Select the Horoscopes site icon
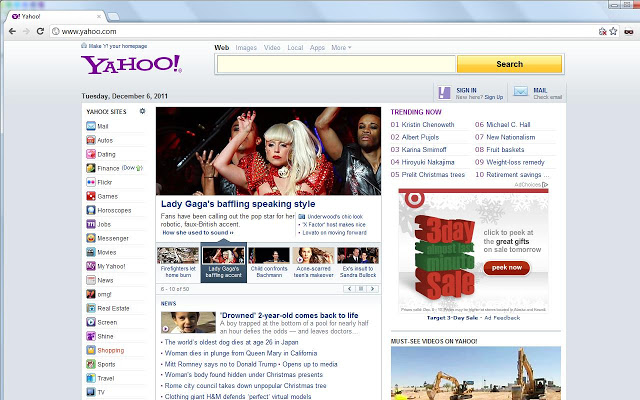The image size is (640, 400). pyautogui.click(x=91, y=210)
